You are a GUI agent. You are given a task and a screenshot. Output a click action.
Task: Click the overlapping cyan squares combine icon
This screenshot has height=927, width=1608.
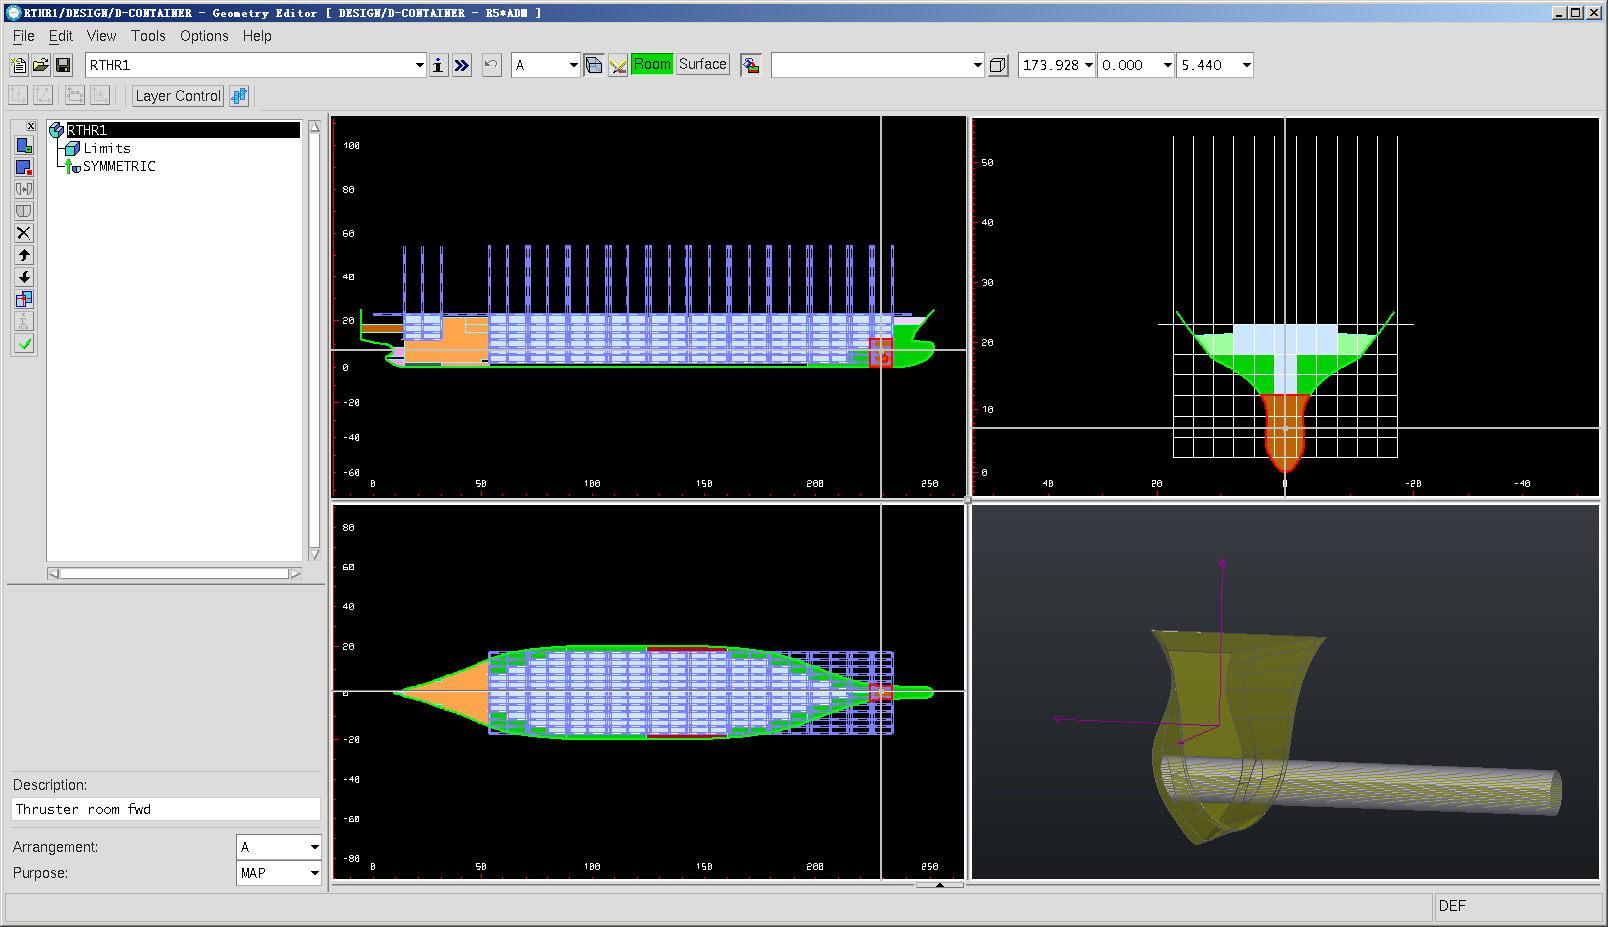[24, 299]
